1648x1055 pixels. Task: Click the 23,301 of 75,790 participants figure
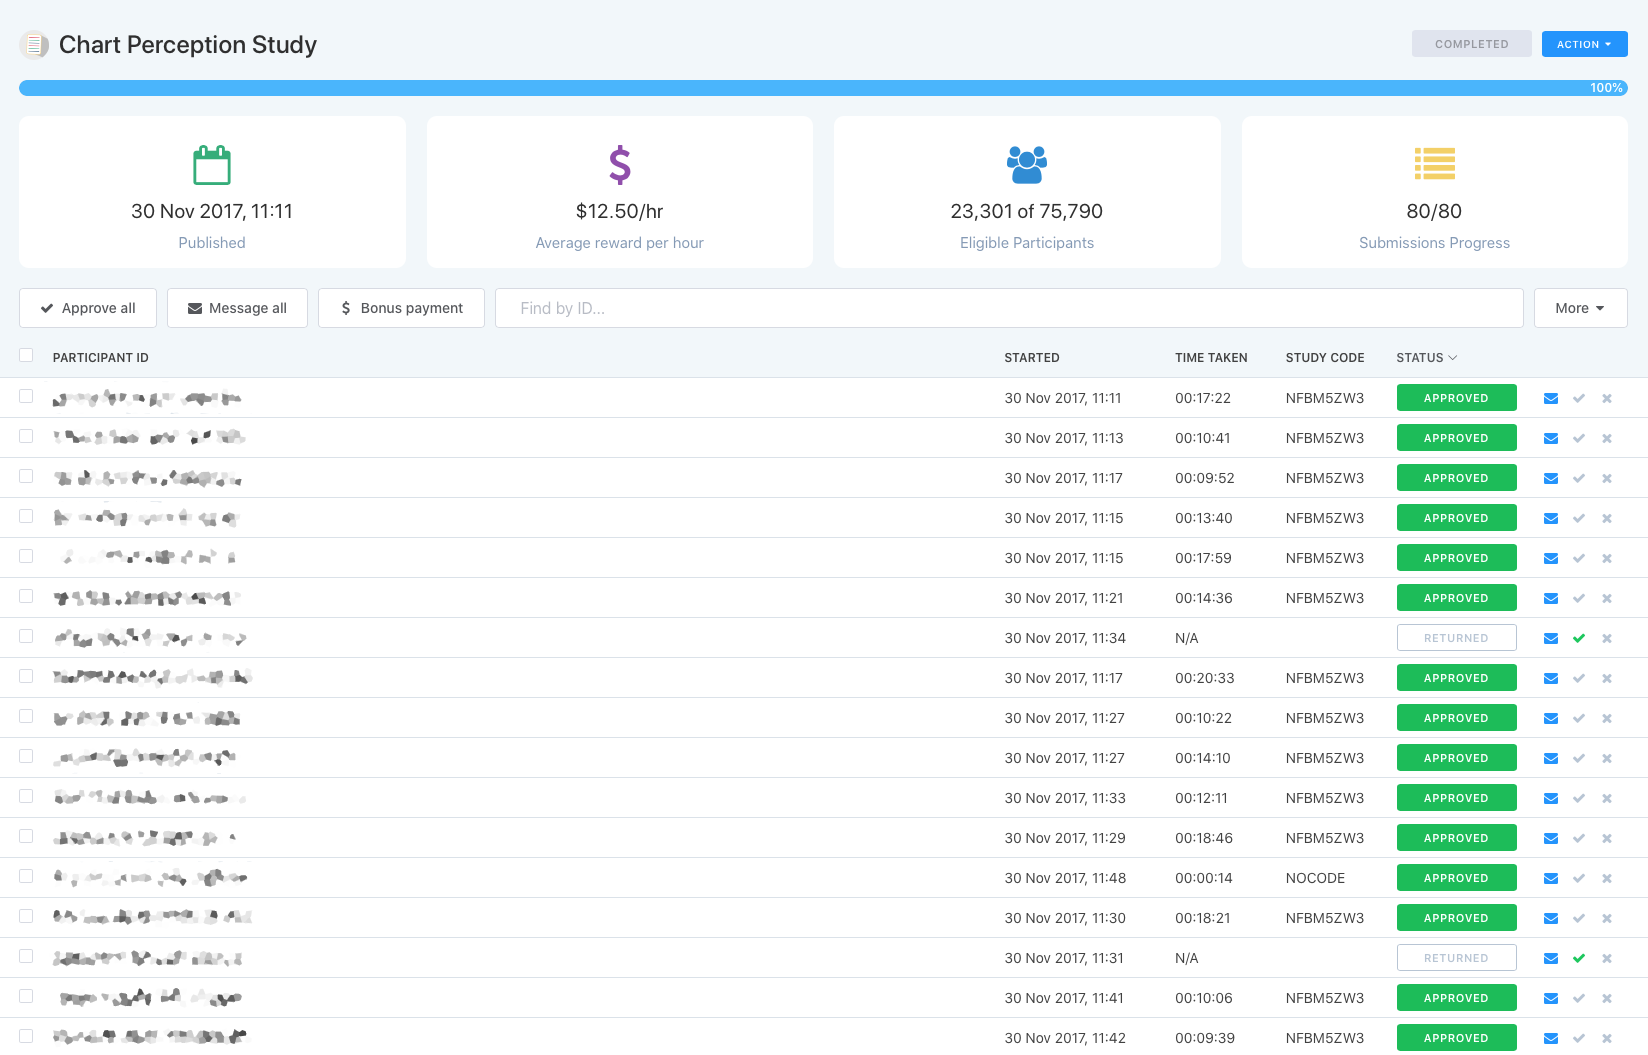pyautogui.click(x=1027, y=211)
